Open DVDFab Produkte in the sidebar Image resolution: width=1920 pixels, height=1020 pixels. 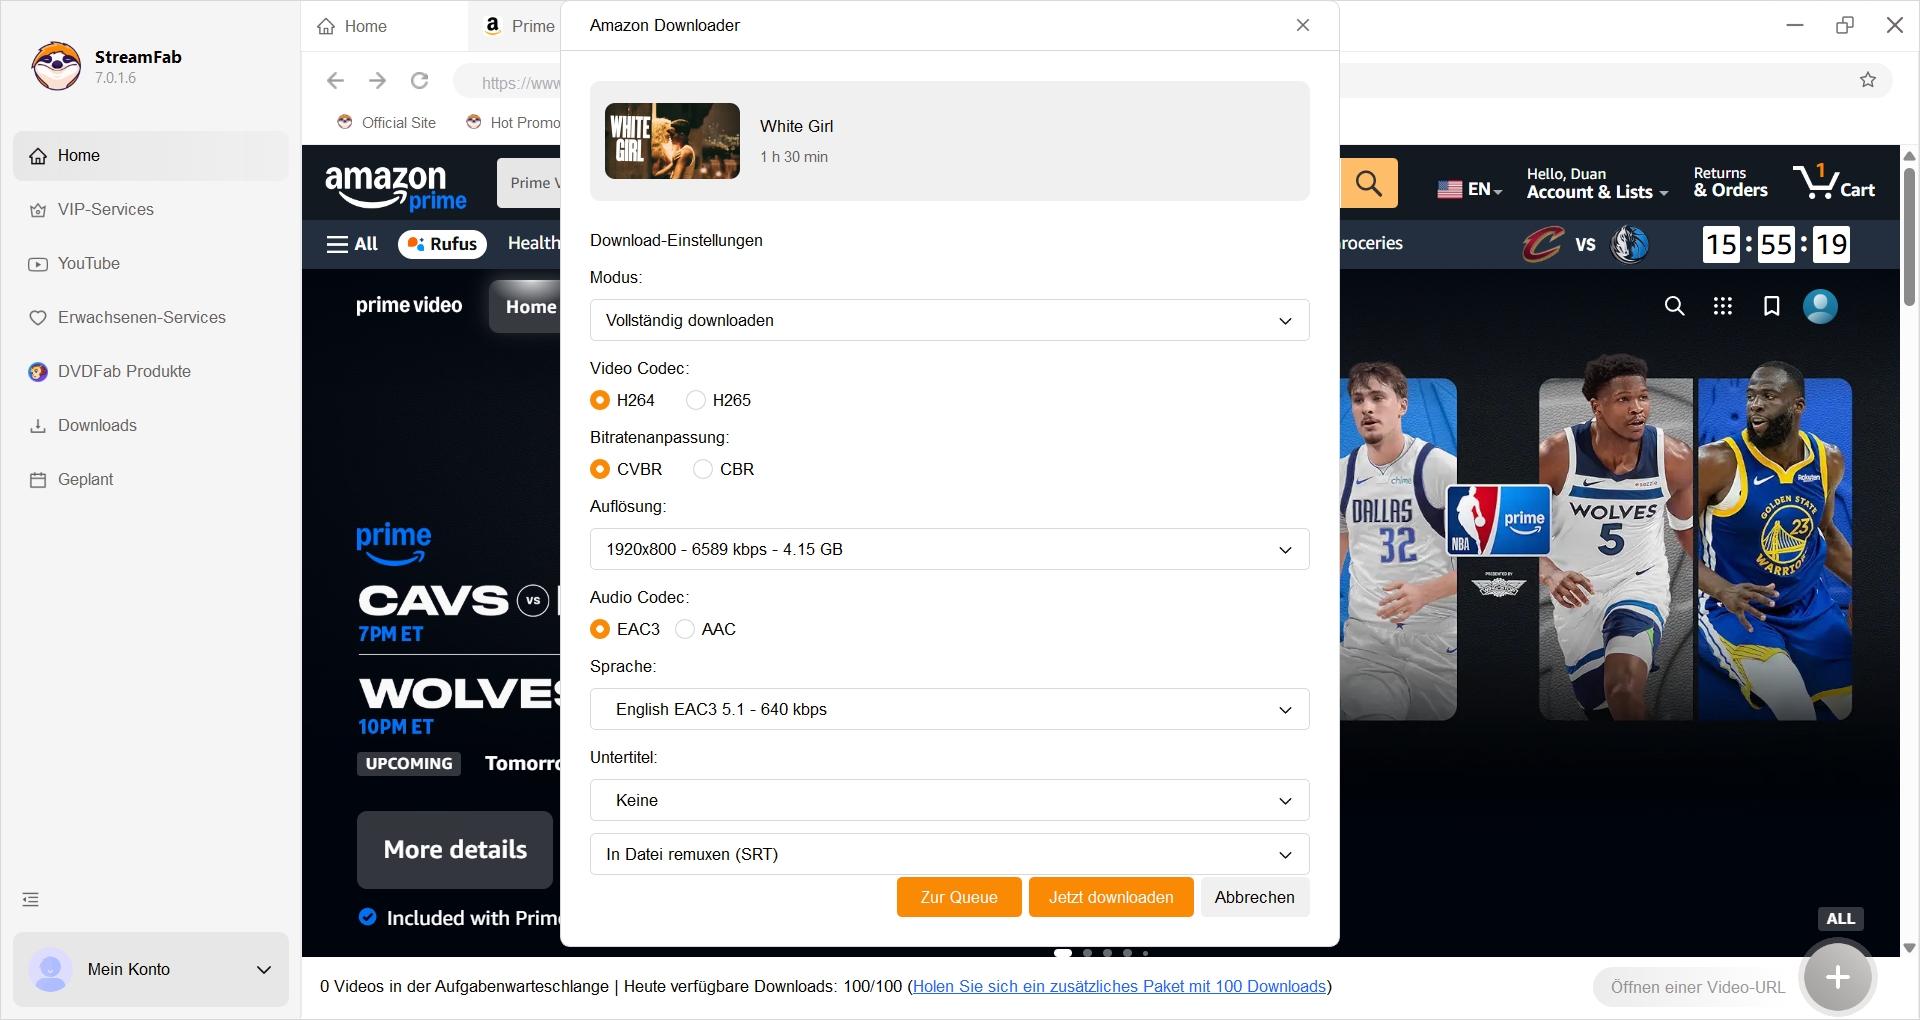123,371
